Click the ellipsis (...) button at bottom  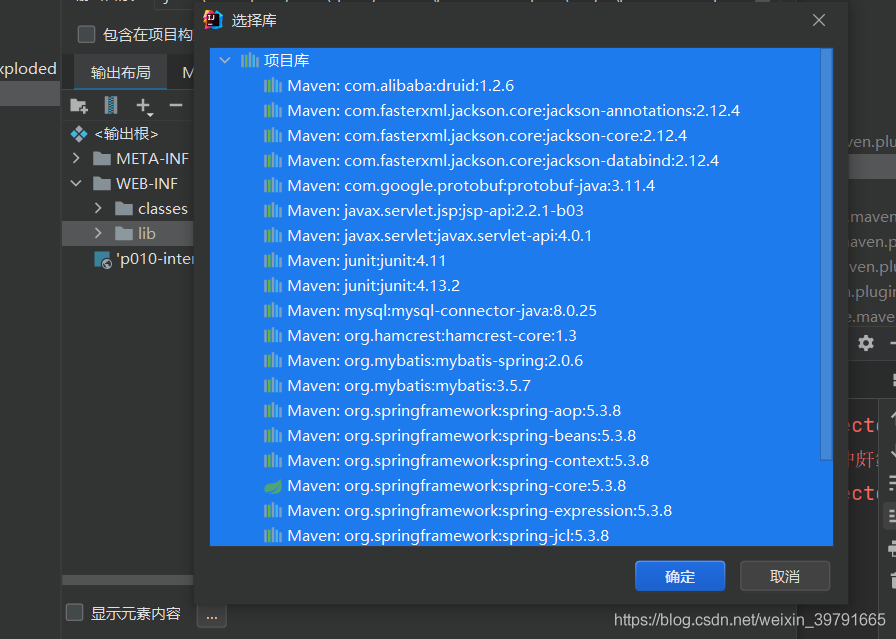[212, 616]
